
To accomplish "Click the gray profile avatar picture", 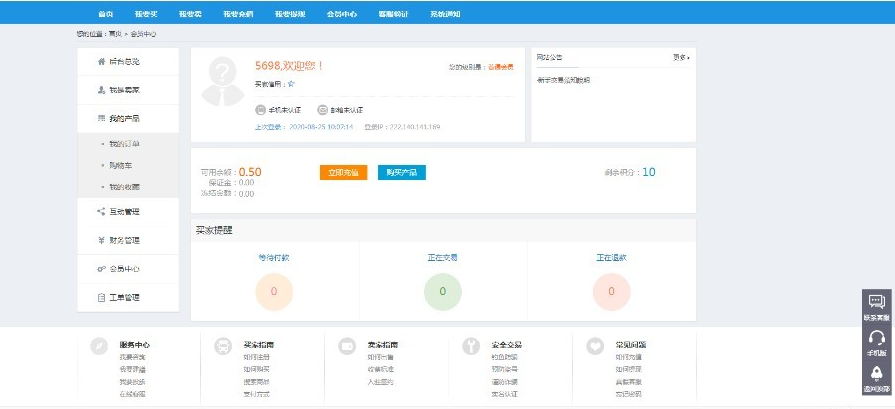I will tap(223, 81).
